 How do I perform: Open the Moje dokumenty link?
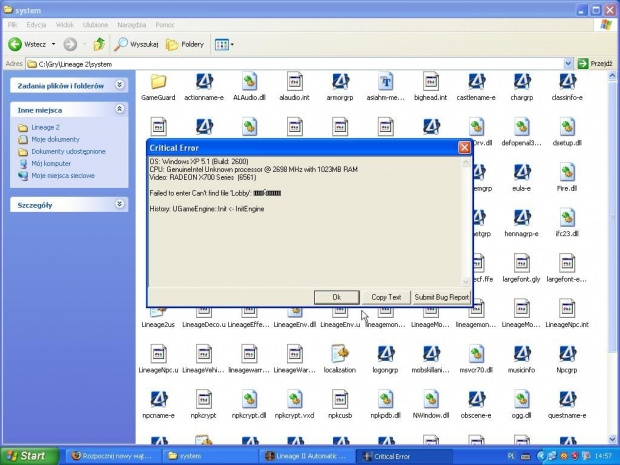[x=55, y=139]
